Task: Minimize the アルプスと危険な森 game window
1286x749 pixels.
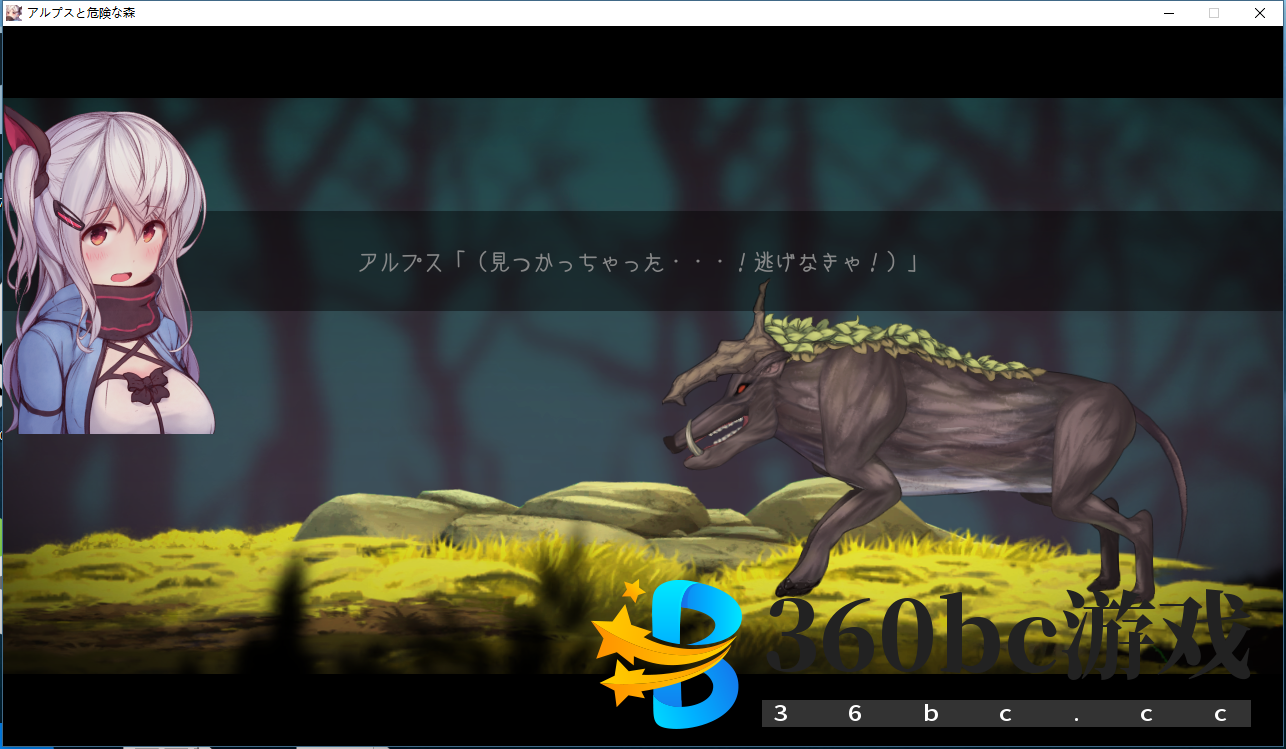Action: 1168,13
